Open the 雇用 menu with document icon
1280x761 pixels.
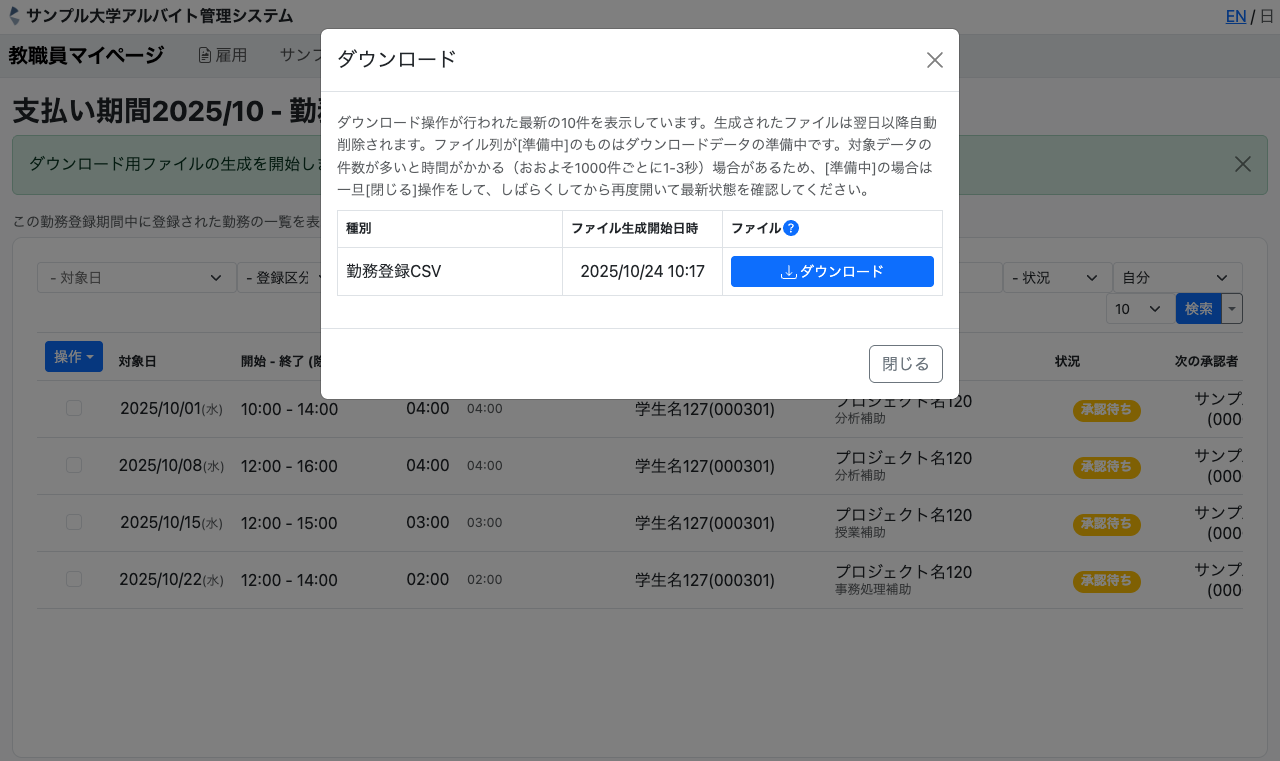(222, 55)
